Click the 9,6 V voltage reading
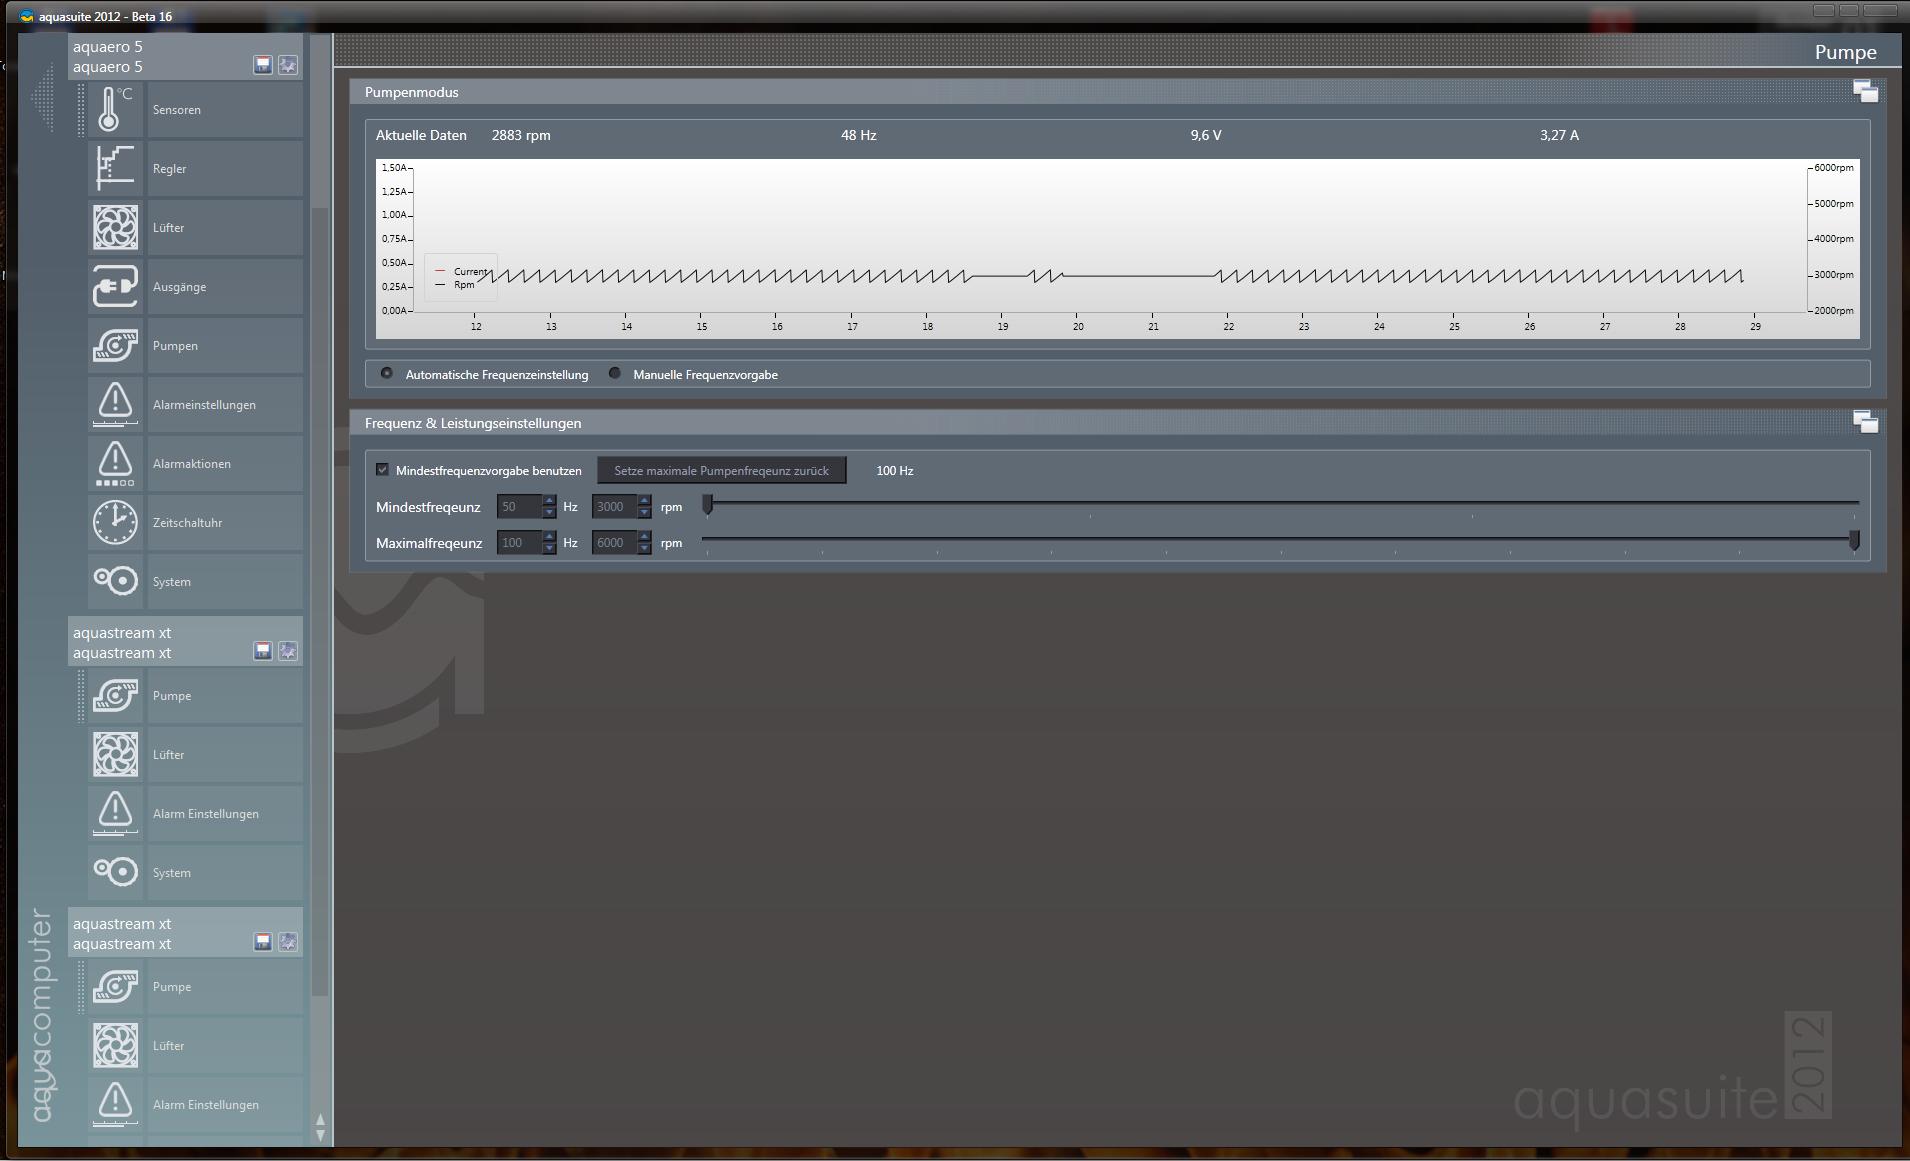The height and width of the screenshot is (1161, 1910). point(1206,135)
